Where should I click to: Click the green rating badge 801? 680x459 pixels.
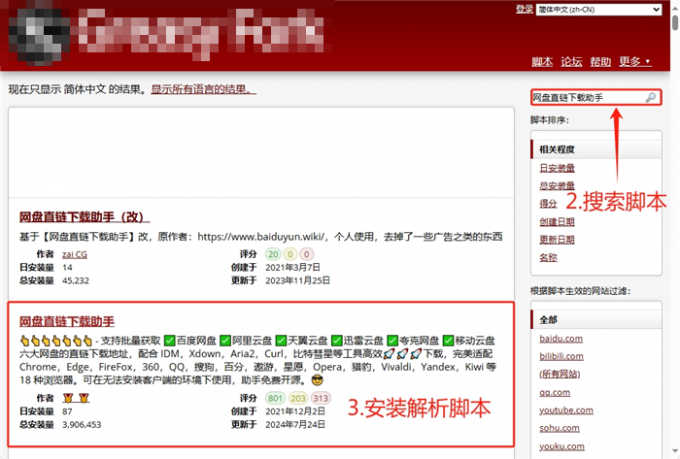[275, 398]
